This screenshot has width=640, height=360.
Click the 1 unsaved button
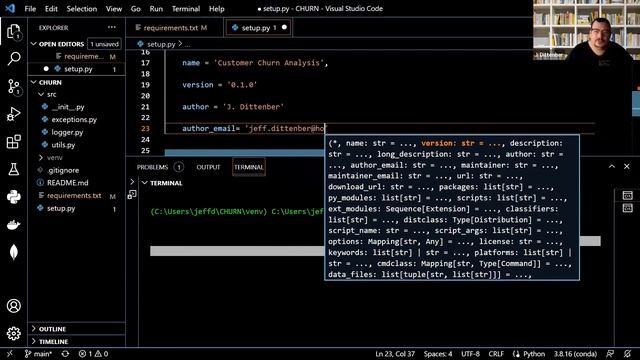click(x=104, y=44)
